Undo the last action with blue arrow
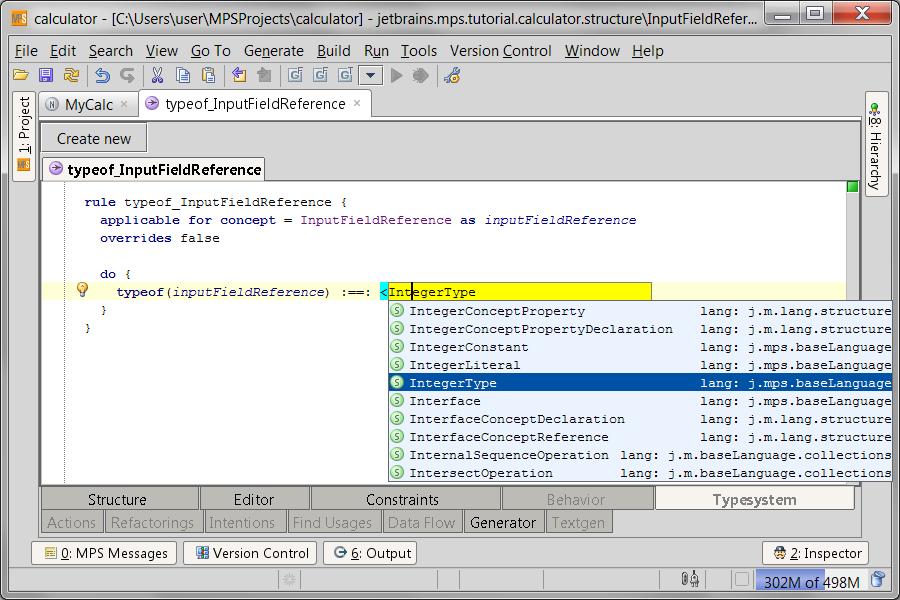This screenshot has height=600, width=900. point(102,75)
